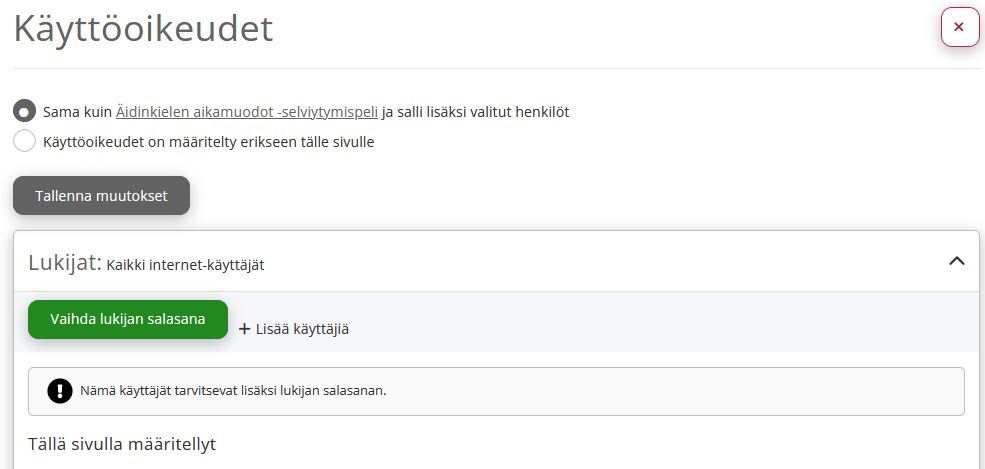Click the "ja salli lisäksi valitut henkilöt" label text
The height and width of the screenshot is (469, 985).
coord(476,112)
